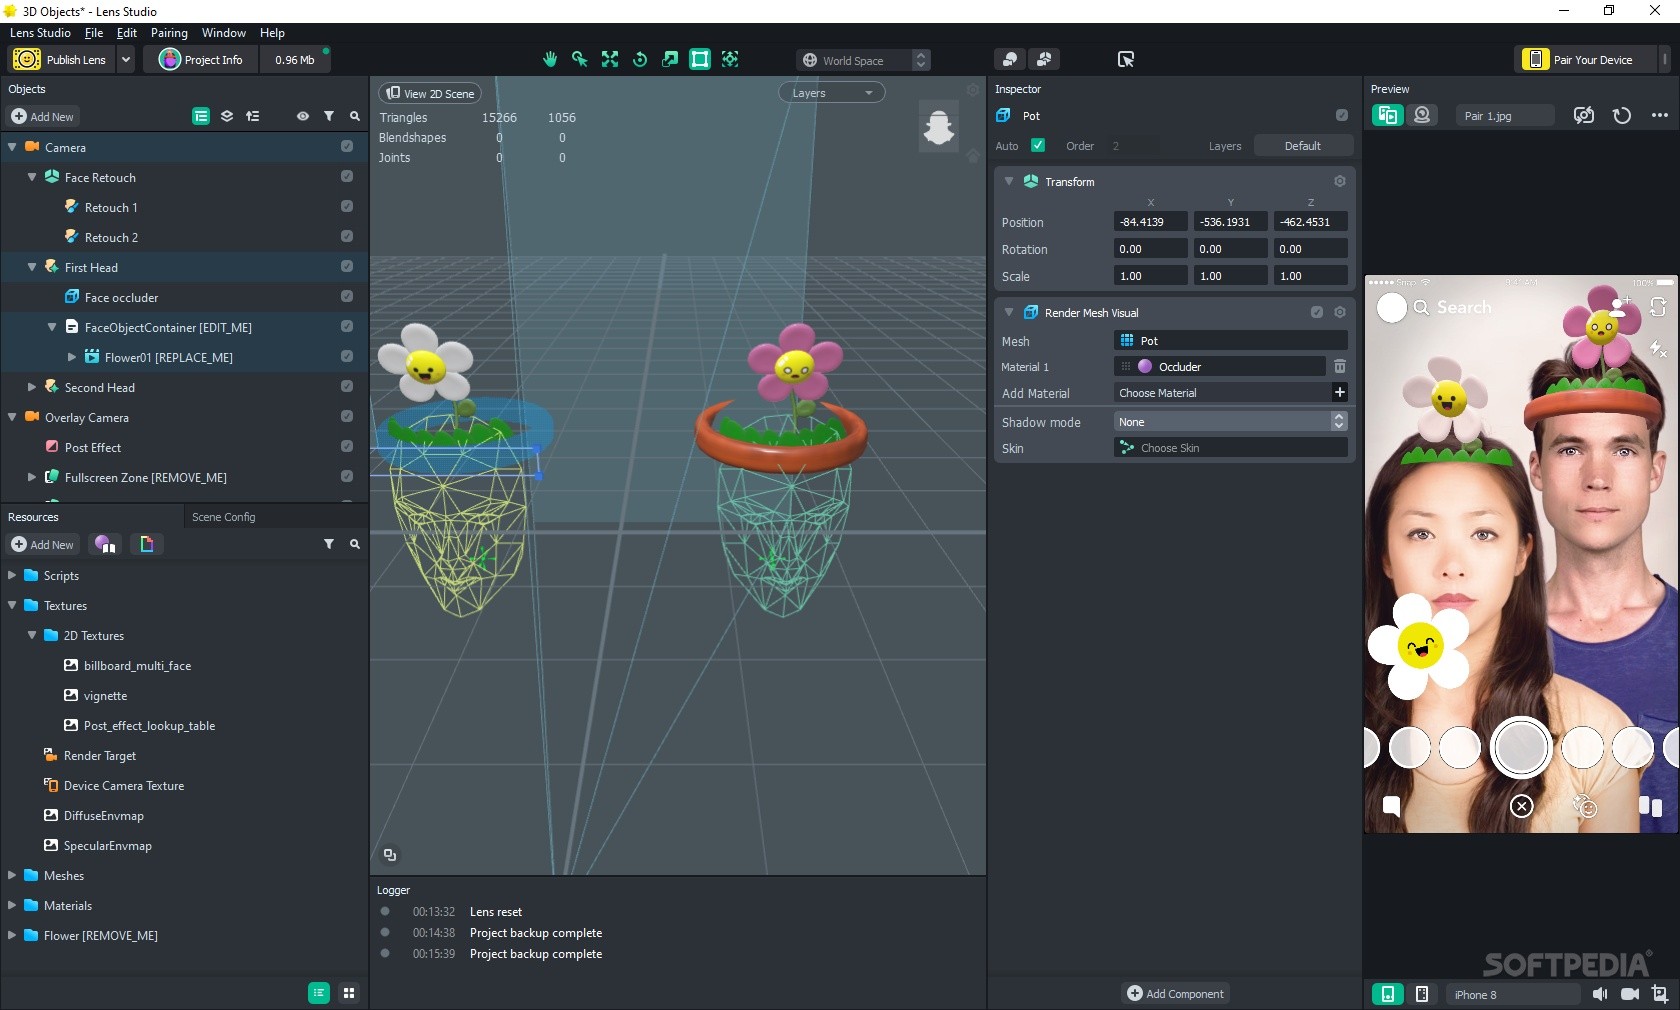Screen dimensions: 1680x1010
Task: Open the Pairing menu
Action: [168, 33]
